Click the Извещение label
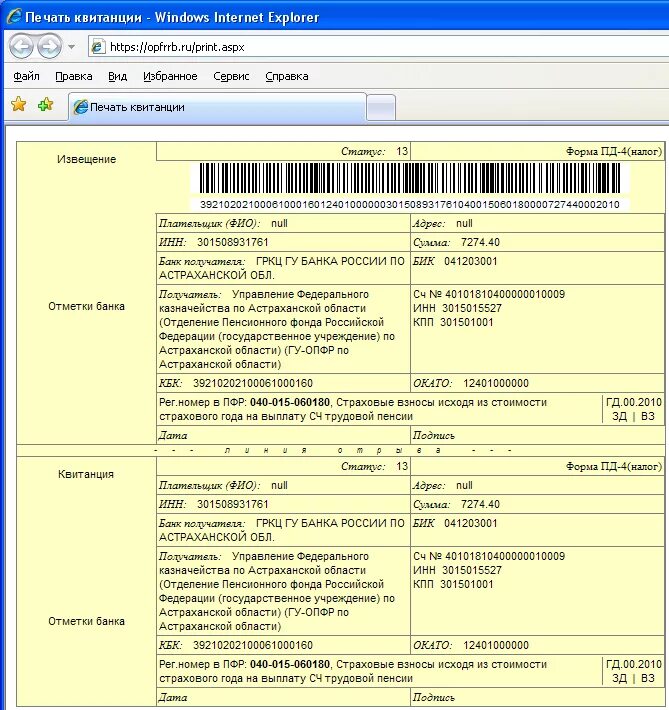Viewport: 669px width, 710px height. coord(87,159)
